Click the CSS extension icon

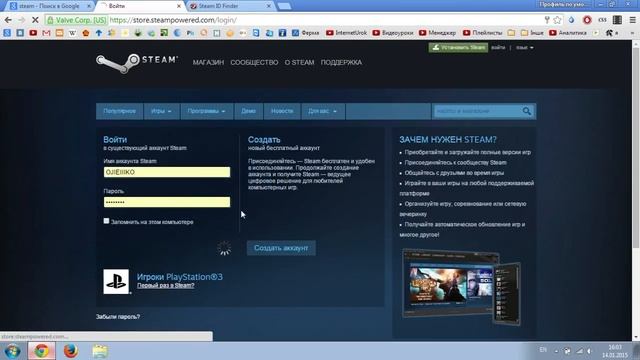602,20
